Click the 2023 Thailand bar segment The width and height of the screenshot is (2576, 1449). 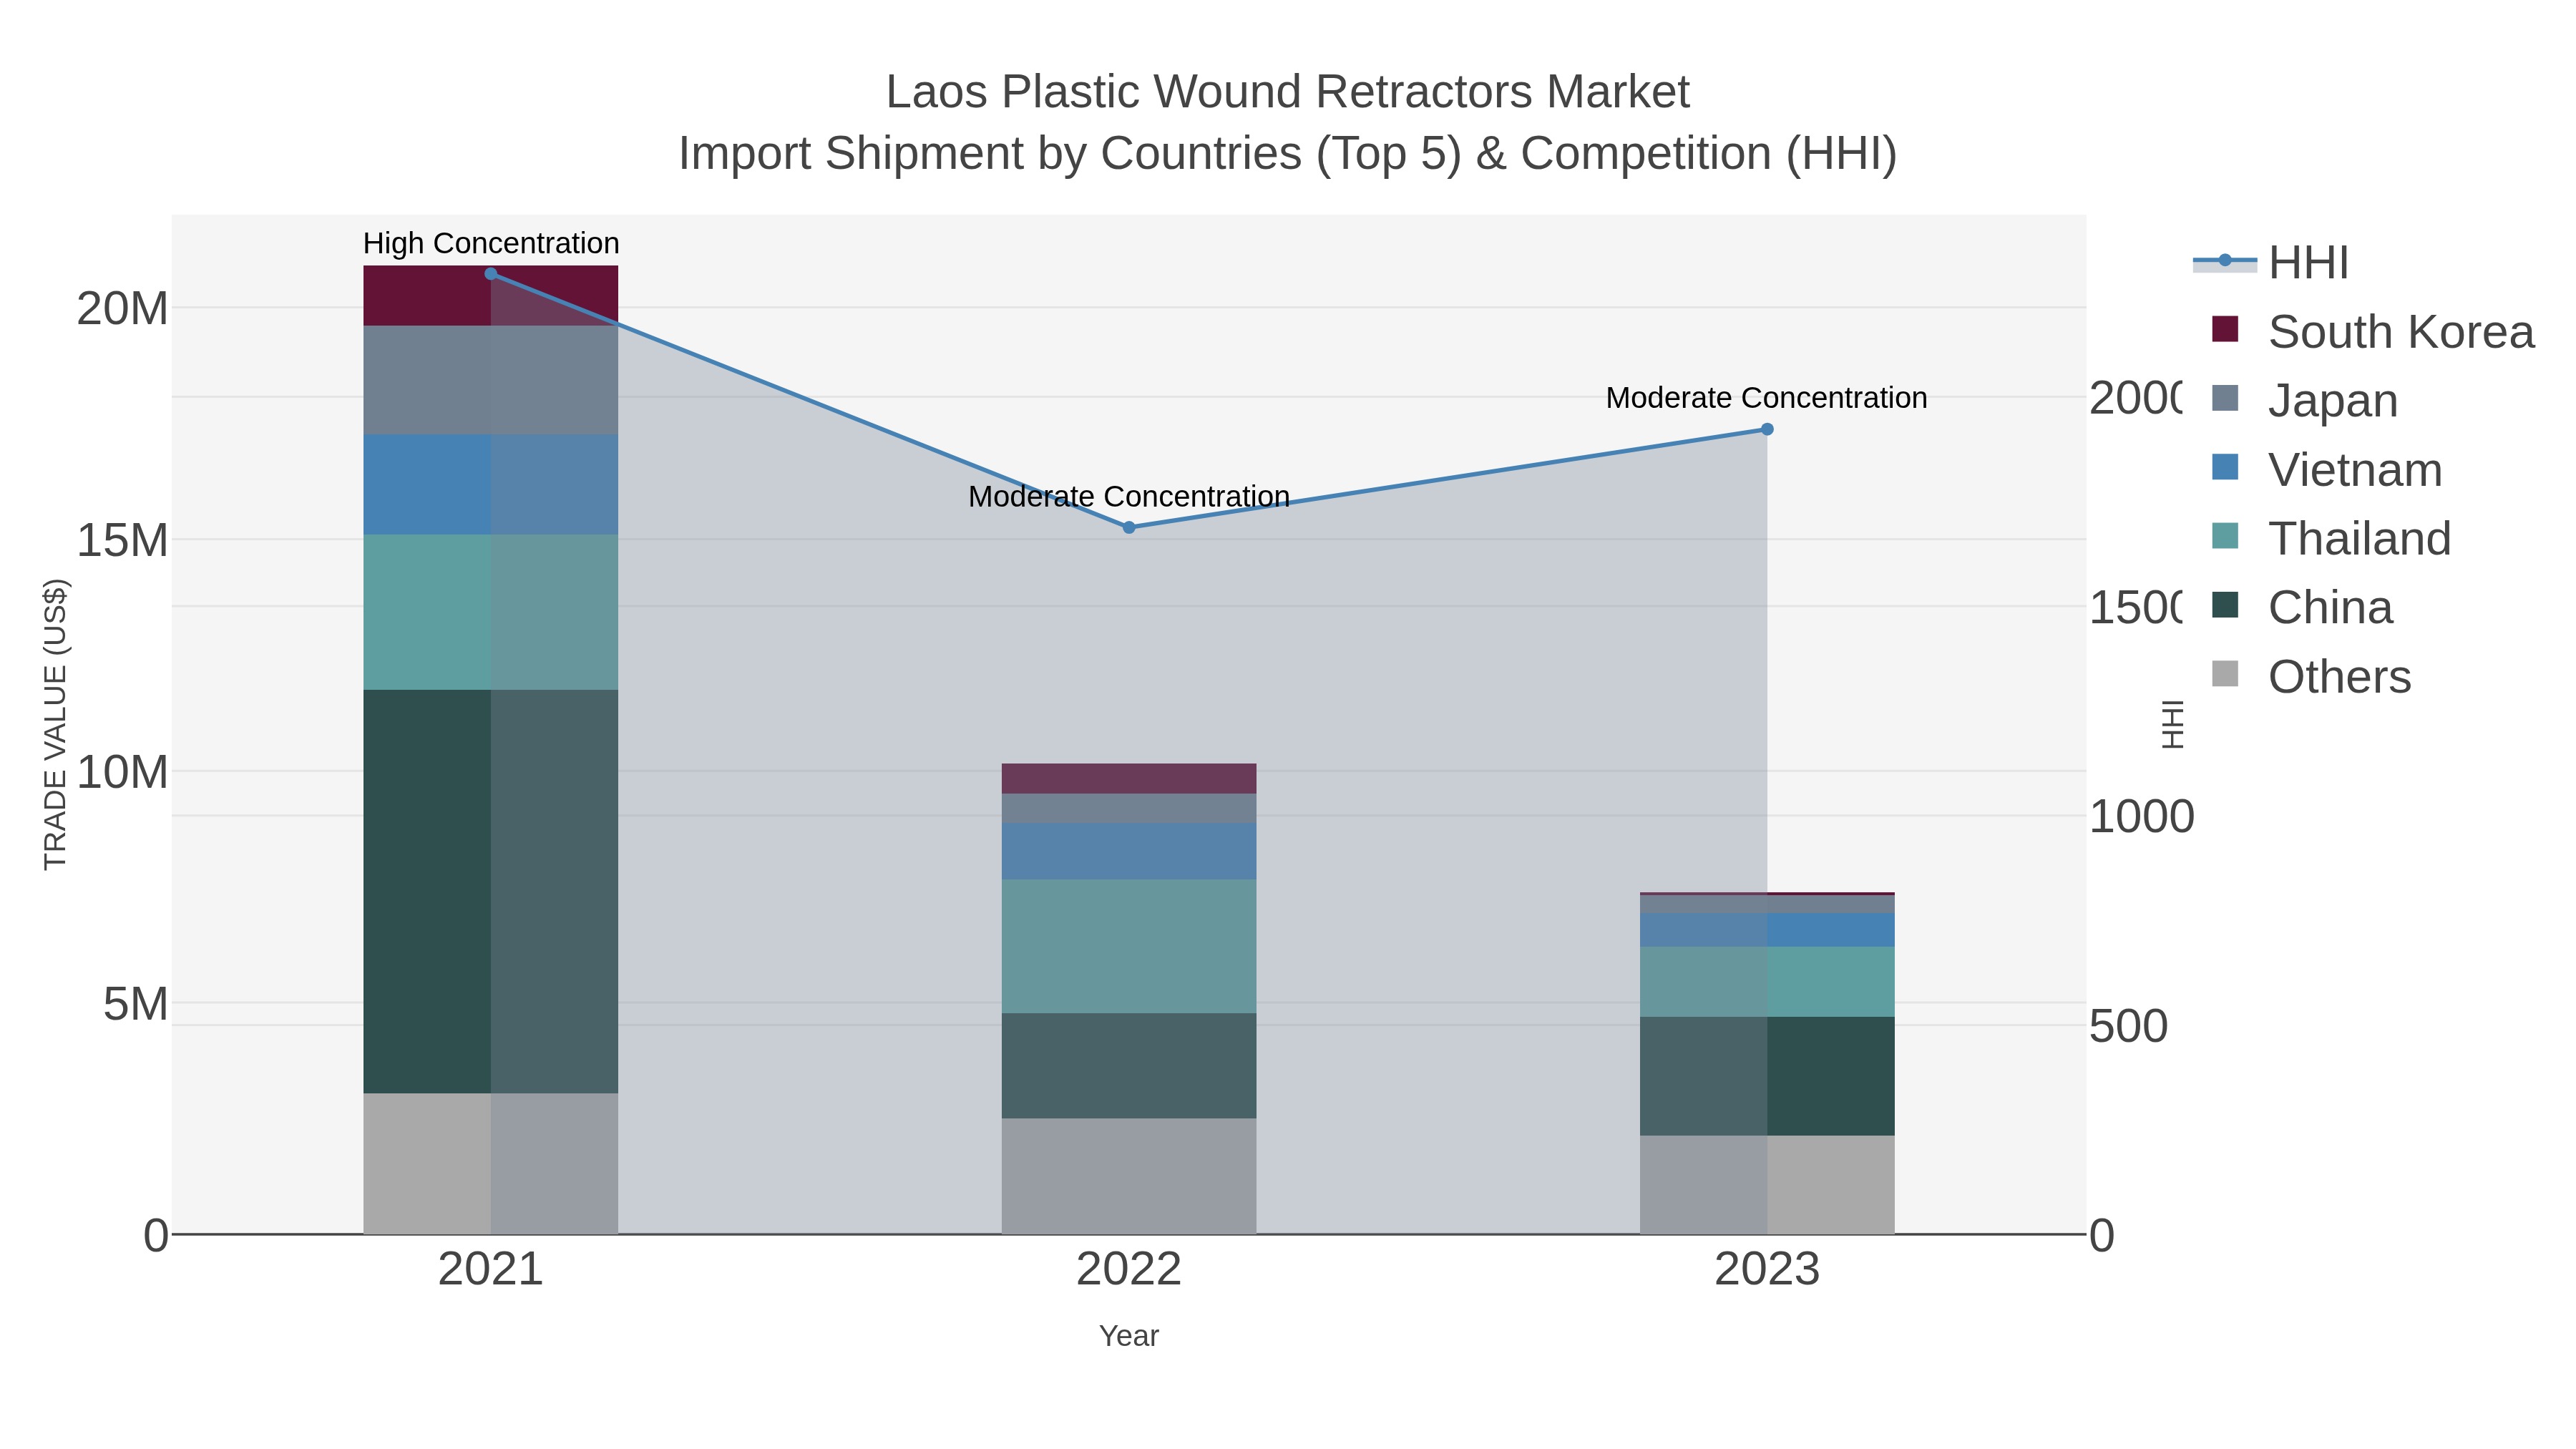tap(1767, 982)
